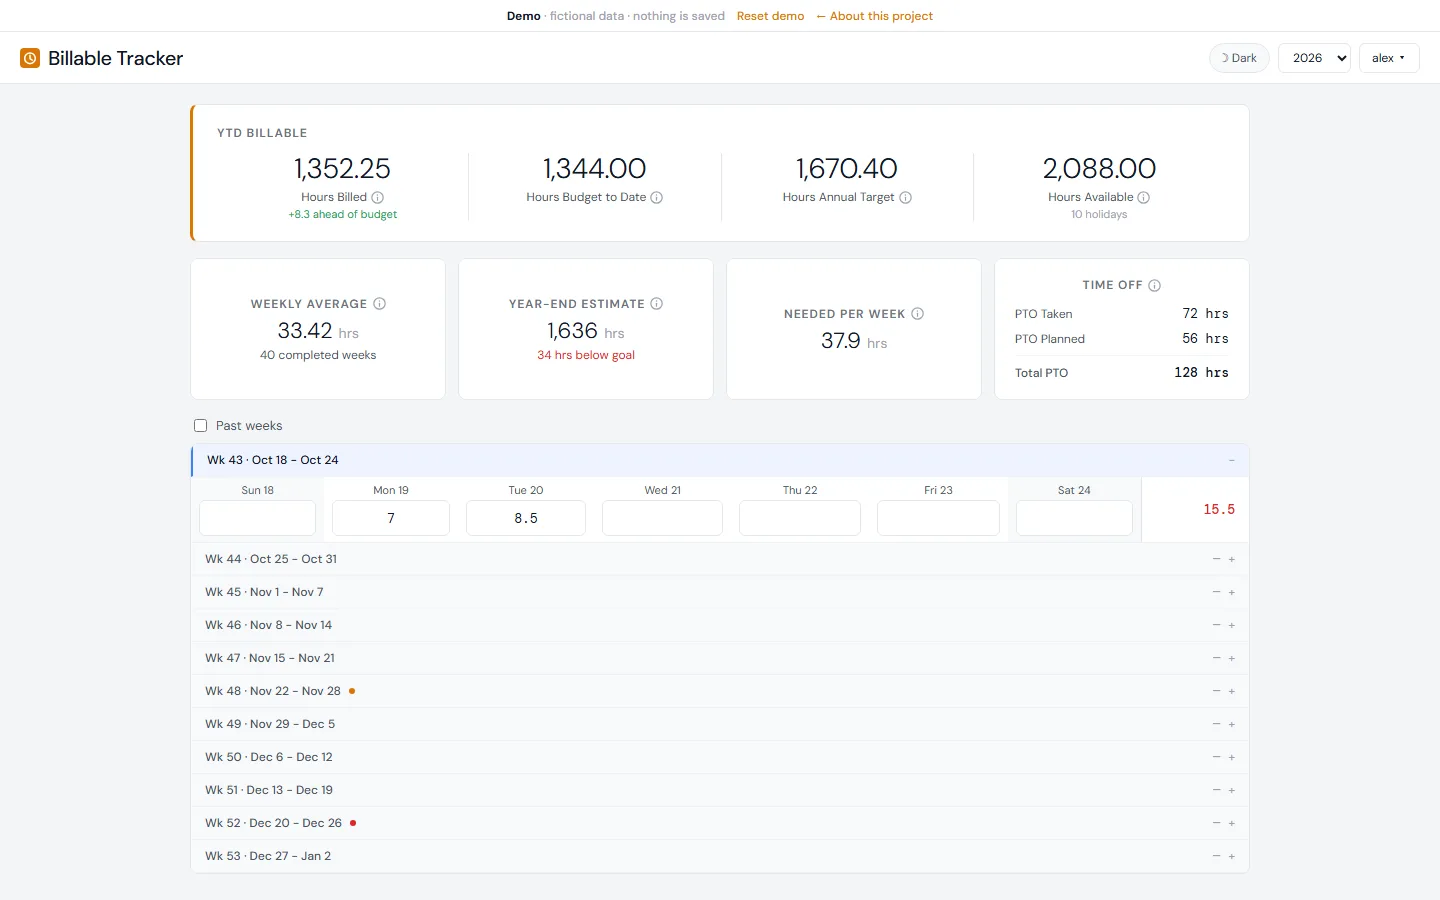Select the "Wk 51 · Dec 13 – Dec 19" row
This screenshot has height=900, width=1440.
click(720, 790)
